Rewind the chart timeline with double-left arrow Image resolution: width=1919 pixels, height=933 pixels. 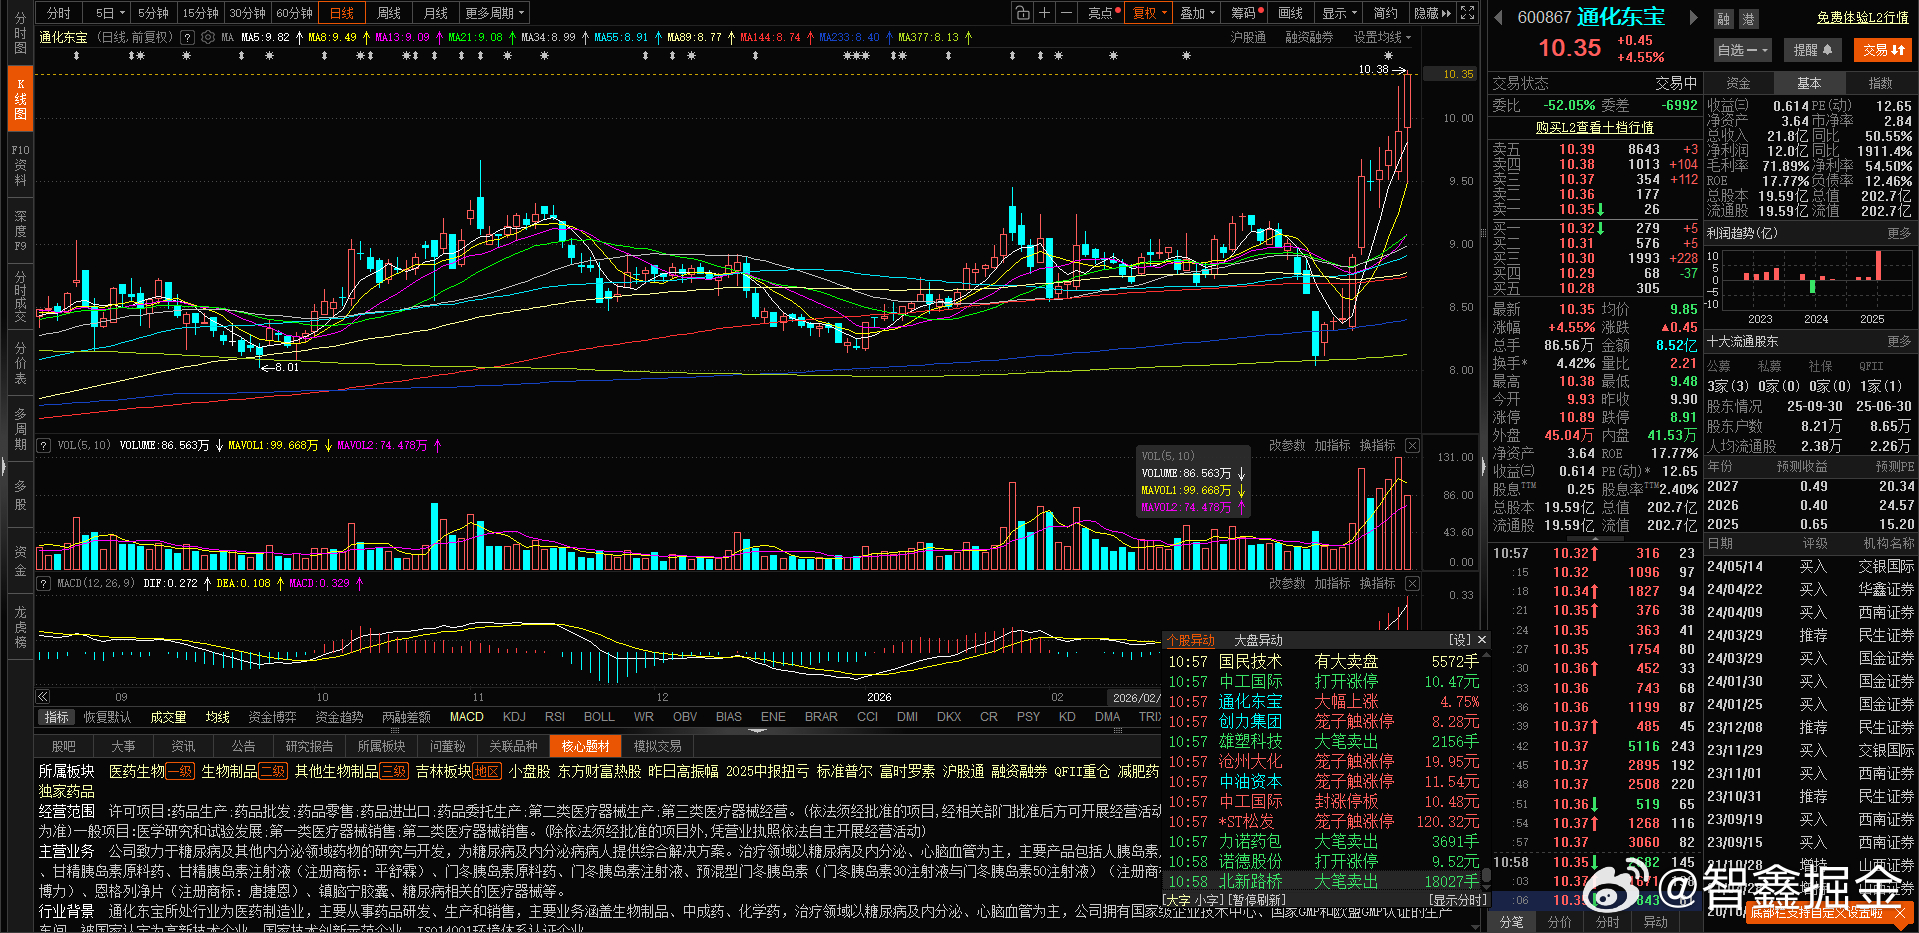(43, 697)
